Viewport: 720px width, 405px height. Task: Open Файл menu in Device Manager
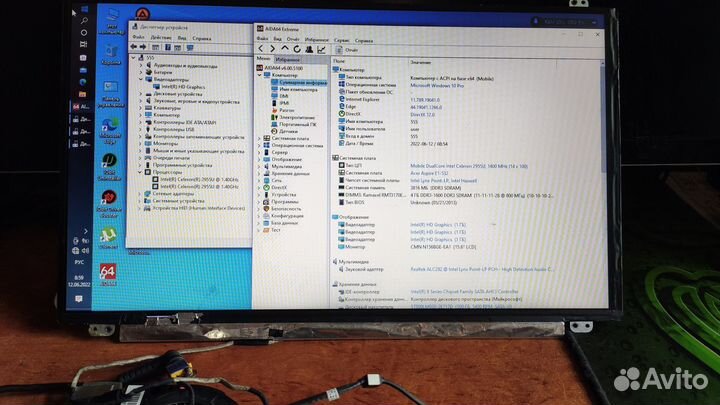point(138,37)
